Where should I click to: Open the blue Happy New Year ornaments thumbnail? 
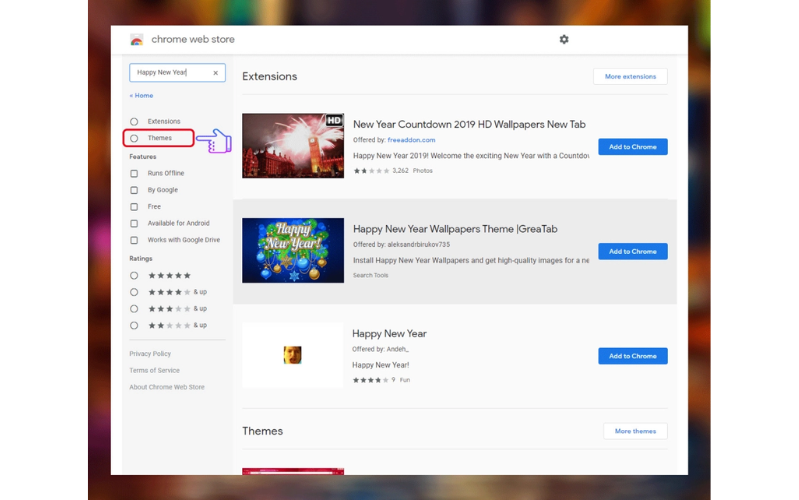coord(293,250)
